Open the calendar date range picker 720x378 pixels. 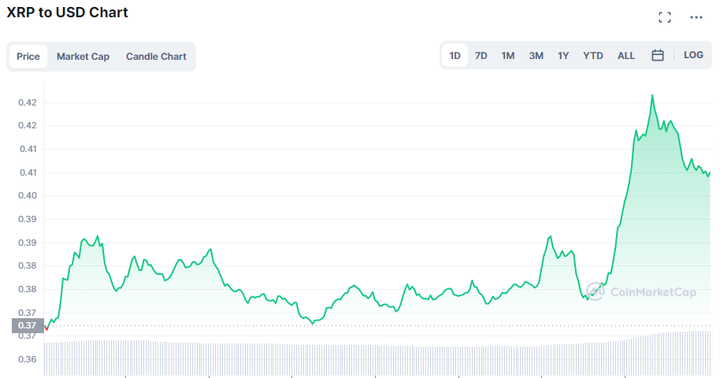coord(658,56)
